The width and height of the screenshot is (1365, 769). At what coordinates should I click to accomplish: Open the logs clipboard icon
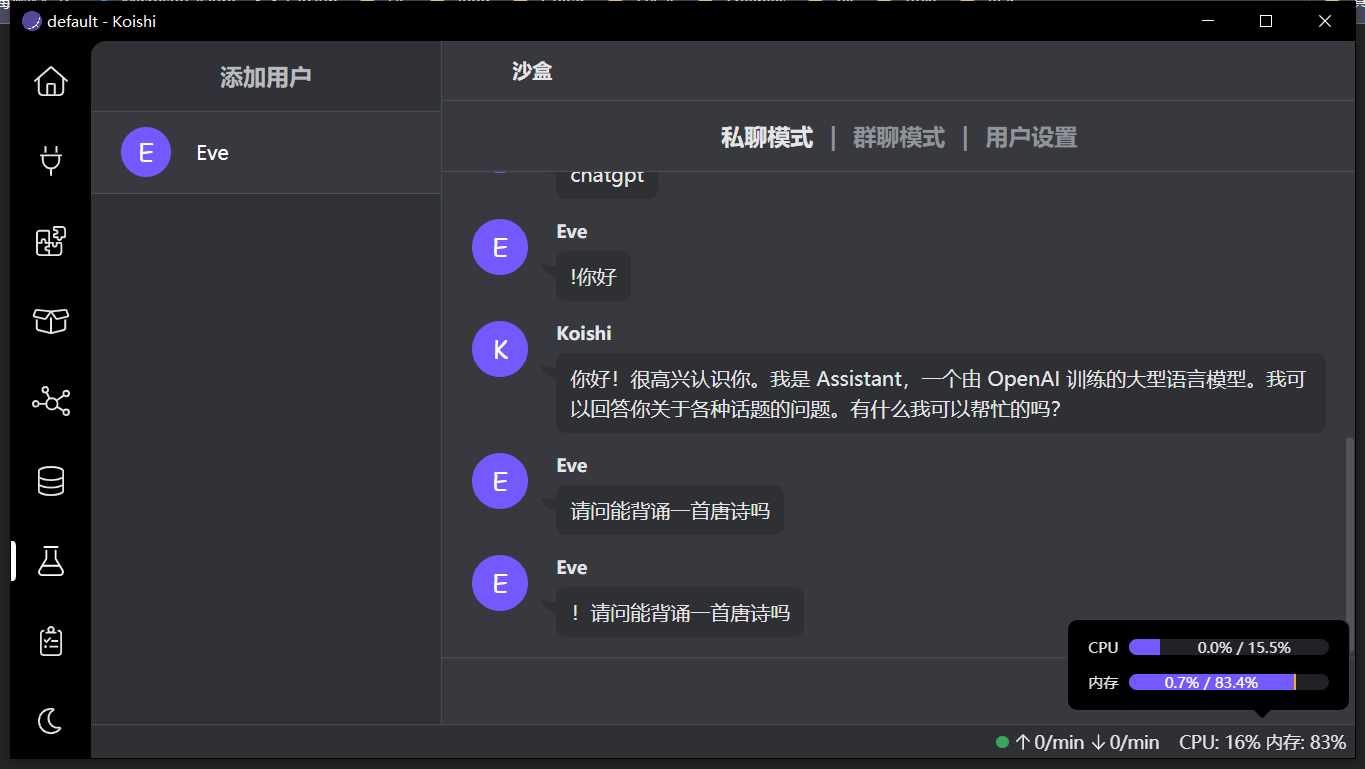[50, 641]
